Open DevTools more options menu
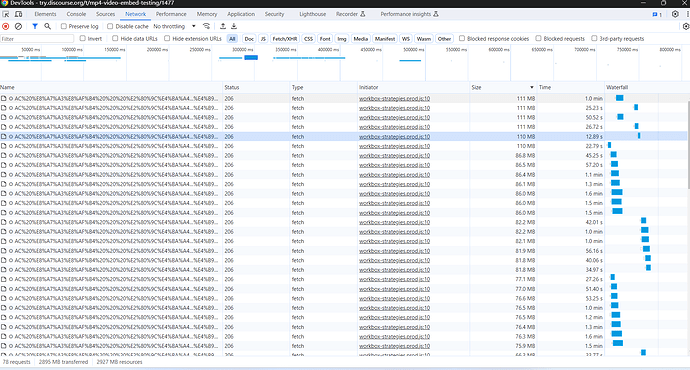 coord(687,14)
